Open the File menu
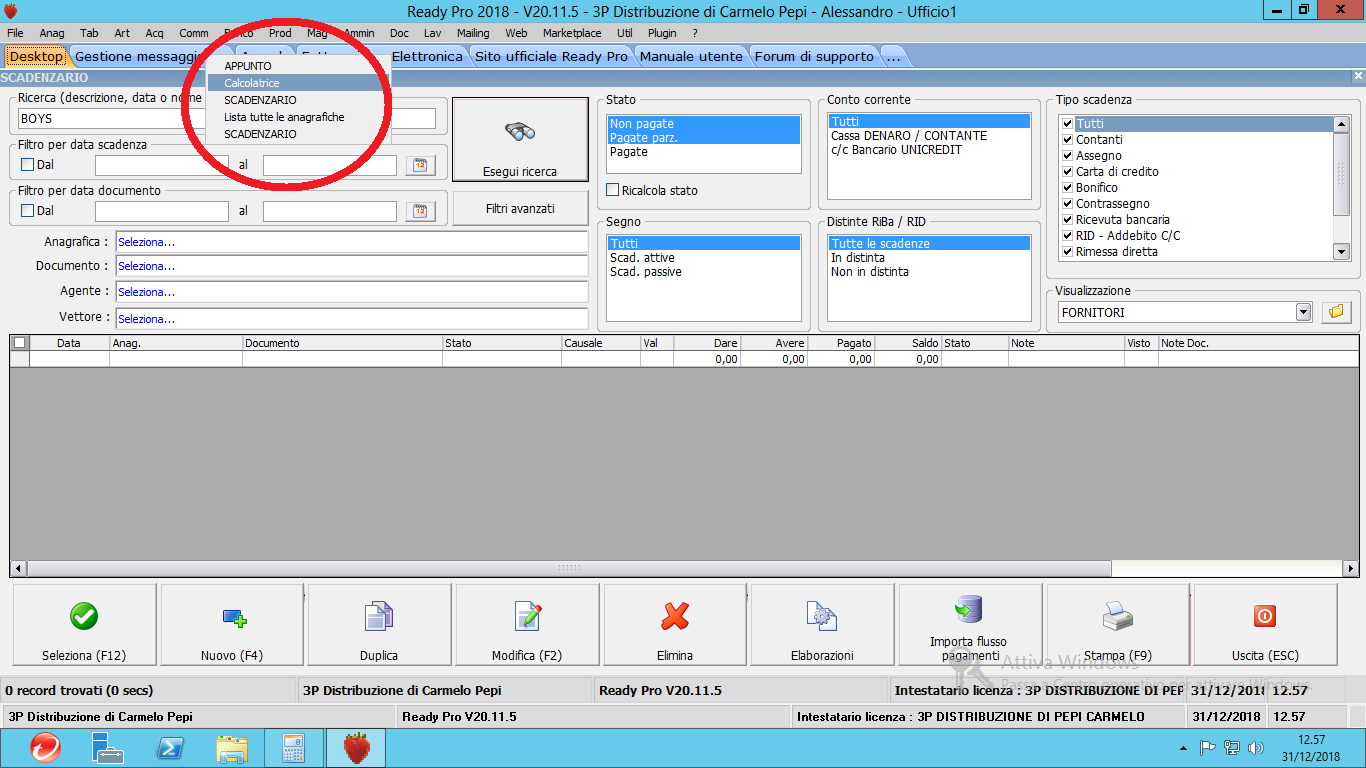This screenshot has height=768, width=1366. pyautogui.click(x=15, y=33)
